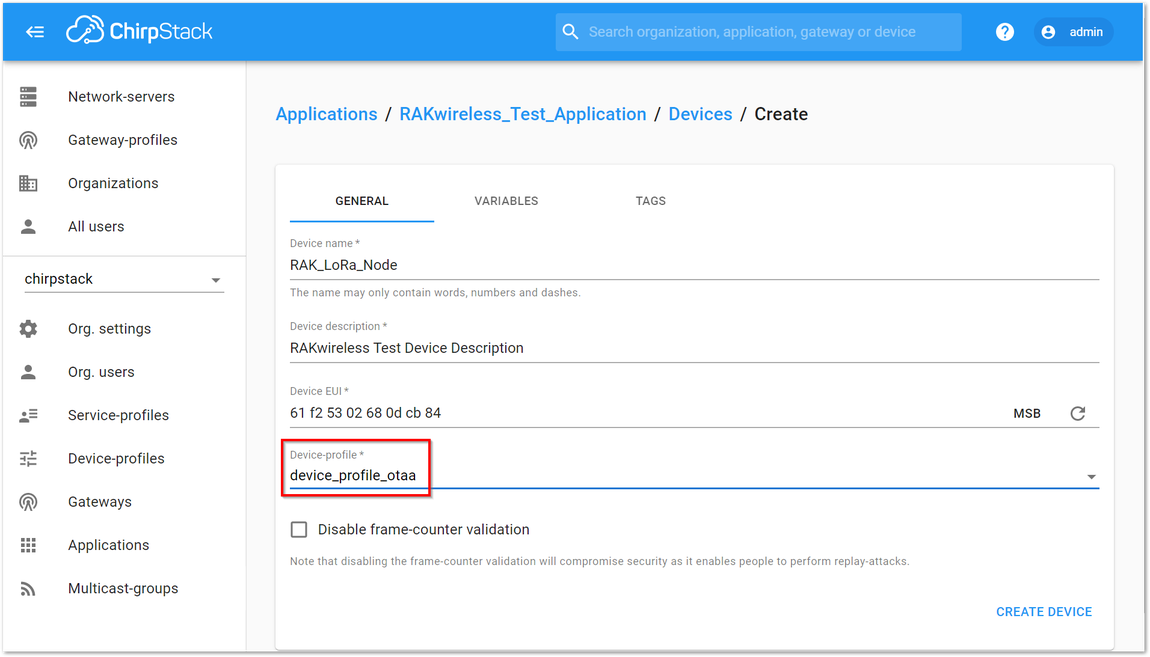
Task: Regenerate the Device EUI with refresh icon
Action: click(x=1077, y=414)
